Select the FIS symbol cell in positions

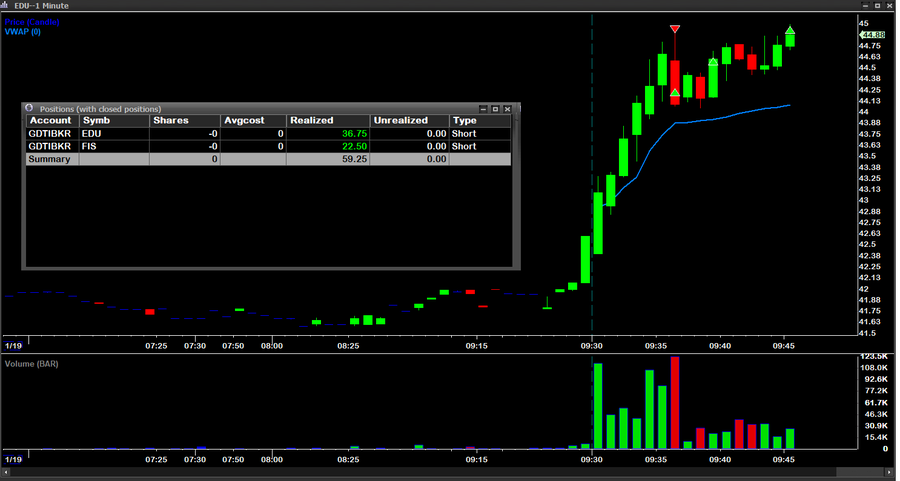pyautogui.click(x=115, y=146)
